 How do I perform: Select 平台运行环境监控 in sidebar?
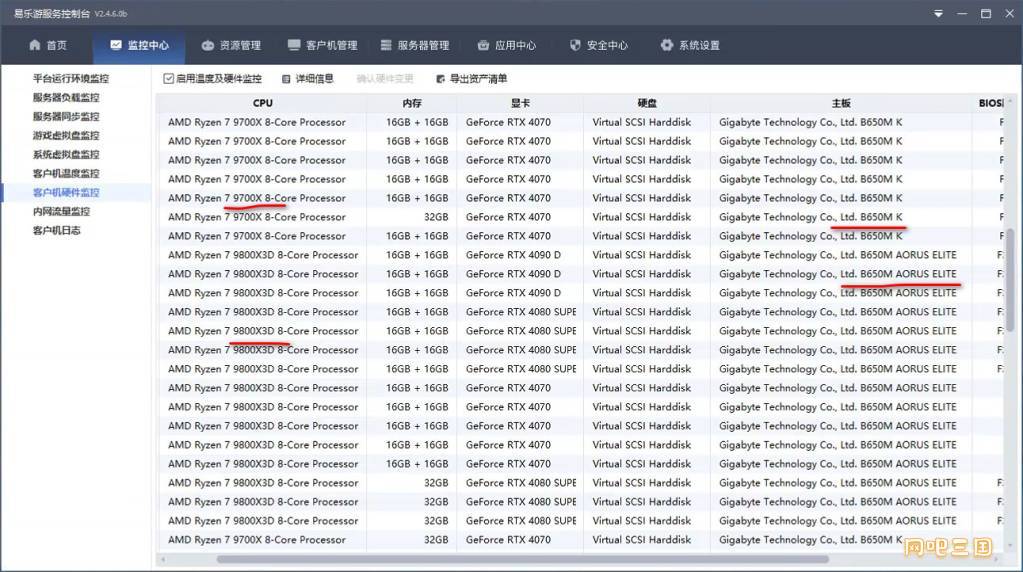pyautogui.click(x=70, y=78)
